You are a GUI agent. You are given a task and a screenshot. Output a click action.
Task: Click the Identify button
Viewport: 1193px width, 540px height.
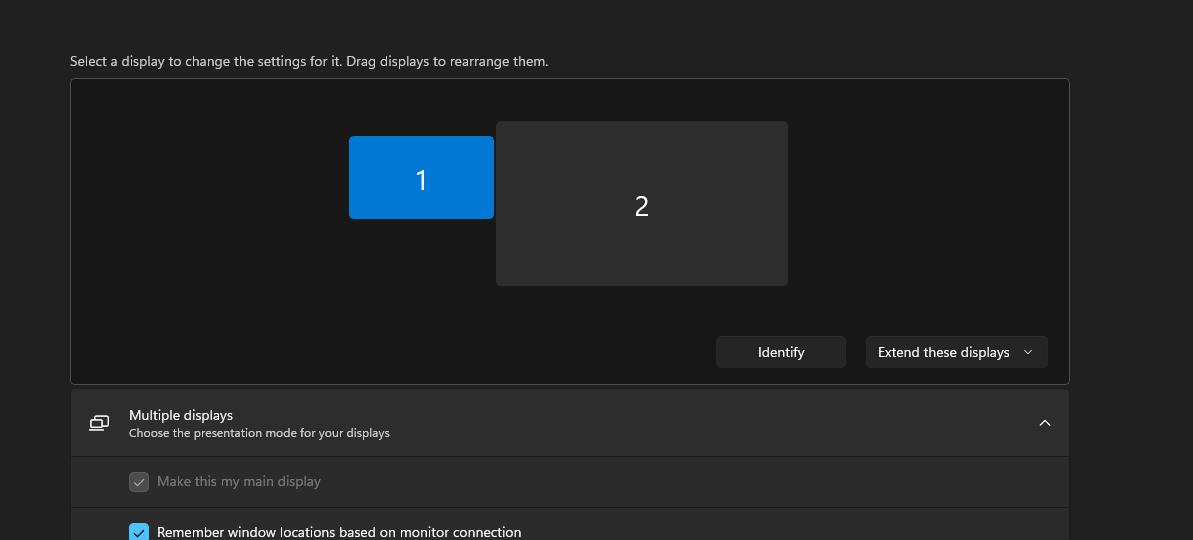[x=781, y=352]
